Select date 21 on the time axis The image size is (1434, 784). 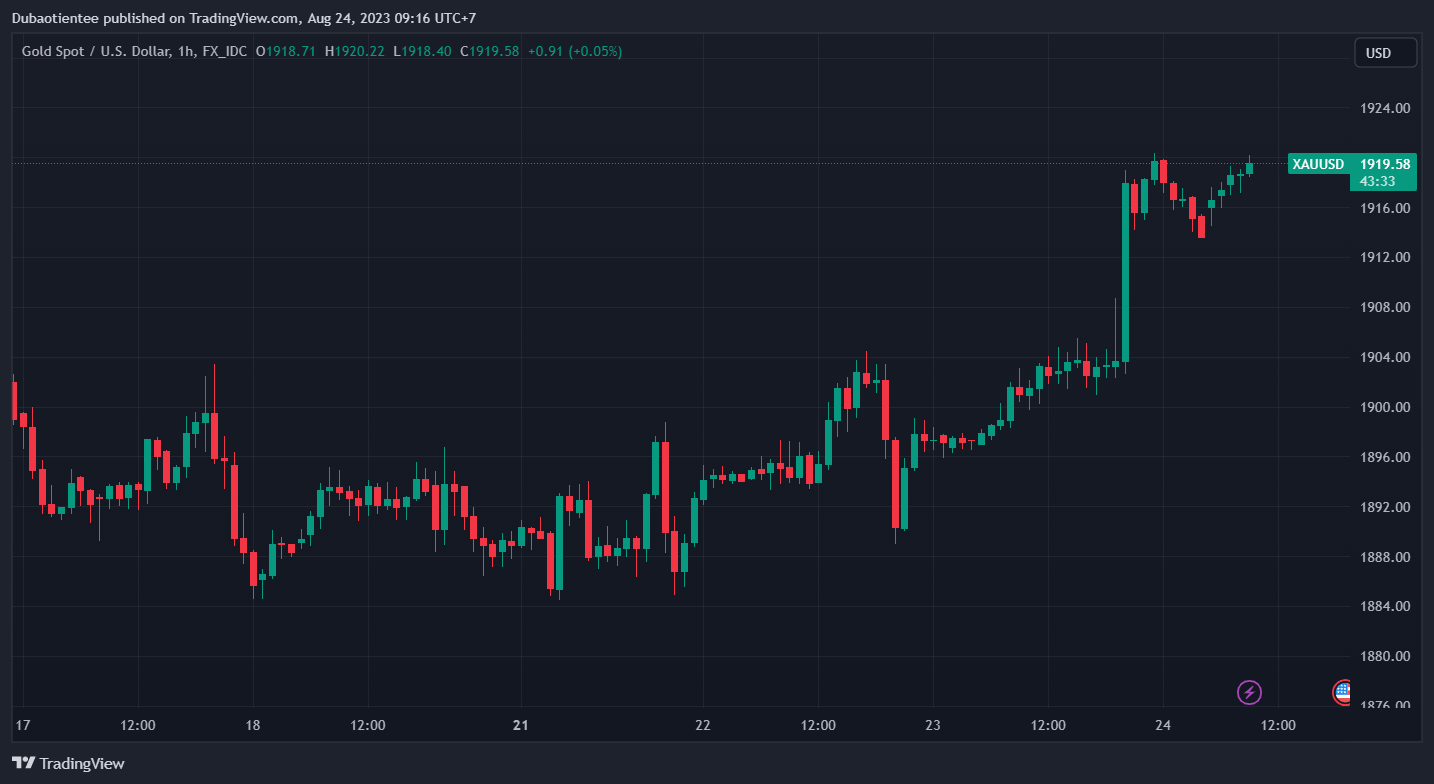[520, 725]
